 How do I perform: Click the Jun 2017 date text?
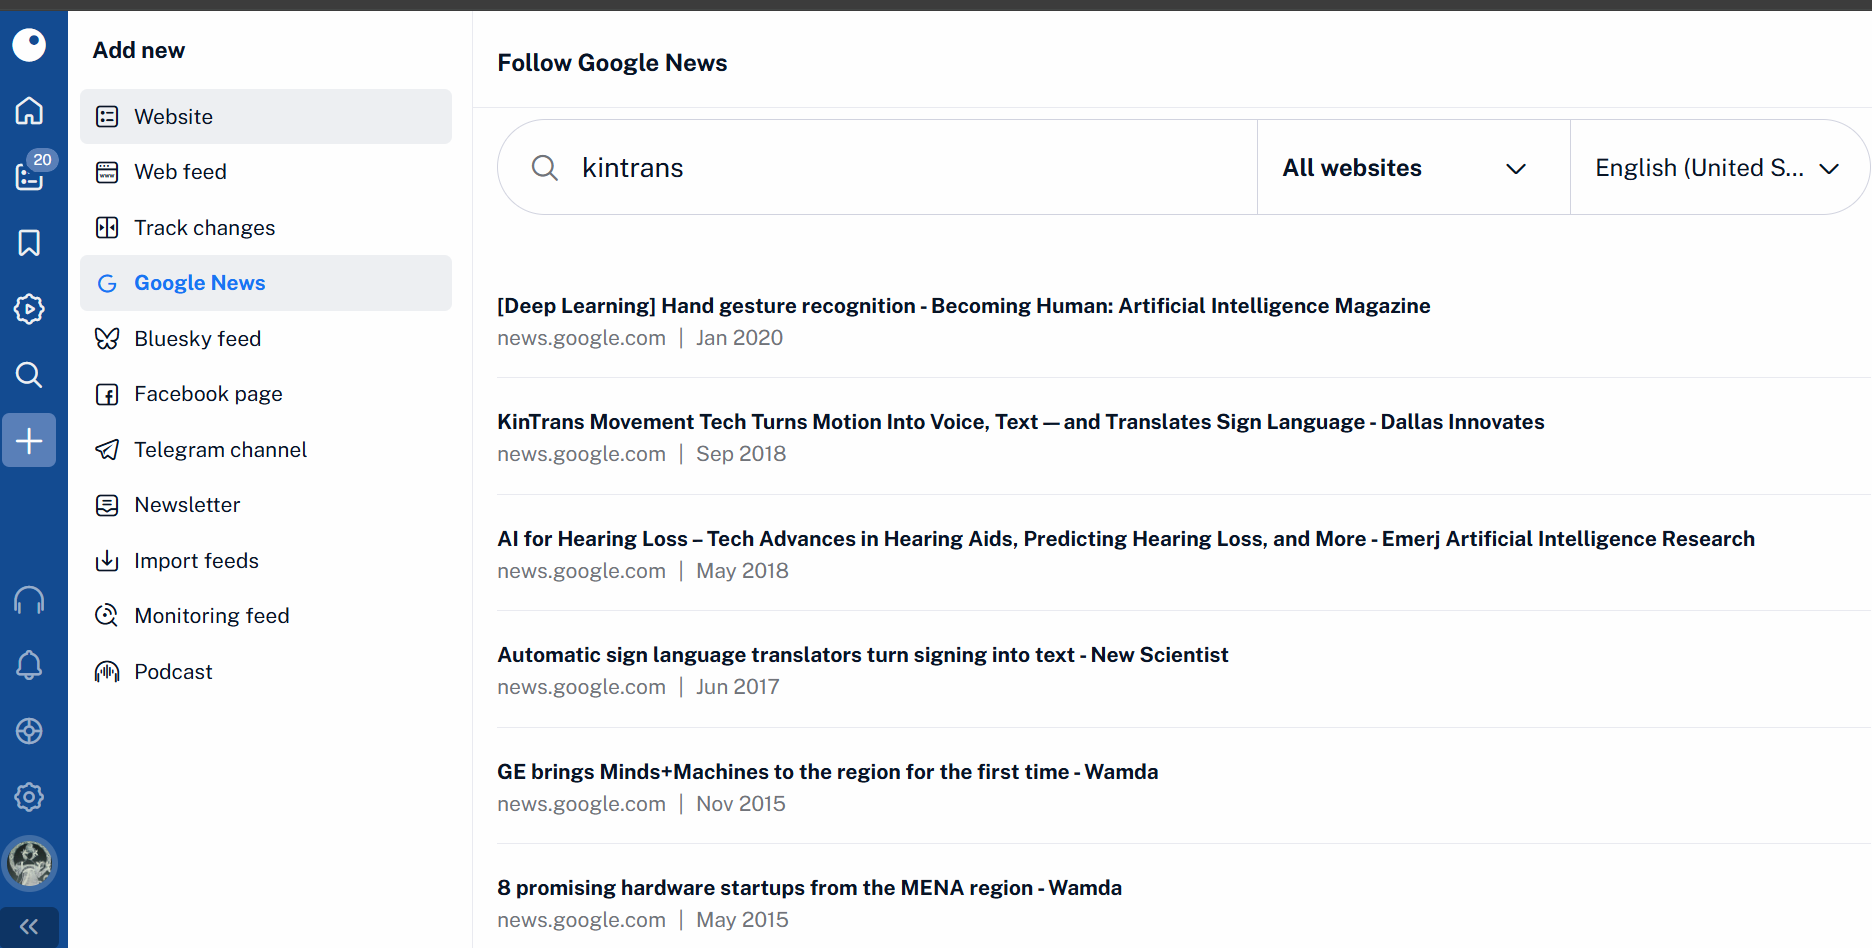click(x=738, y=687)
